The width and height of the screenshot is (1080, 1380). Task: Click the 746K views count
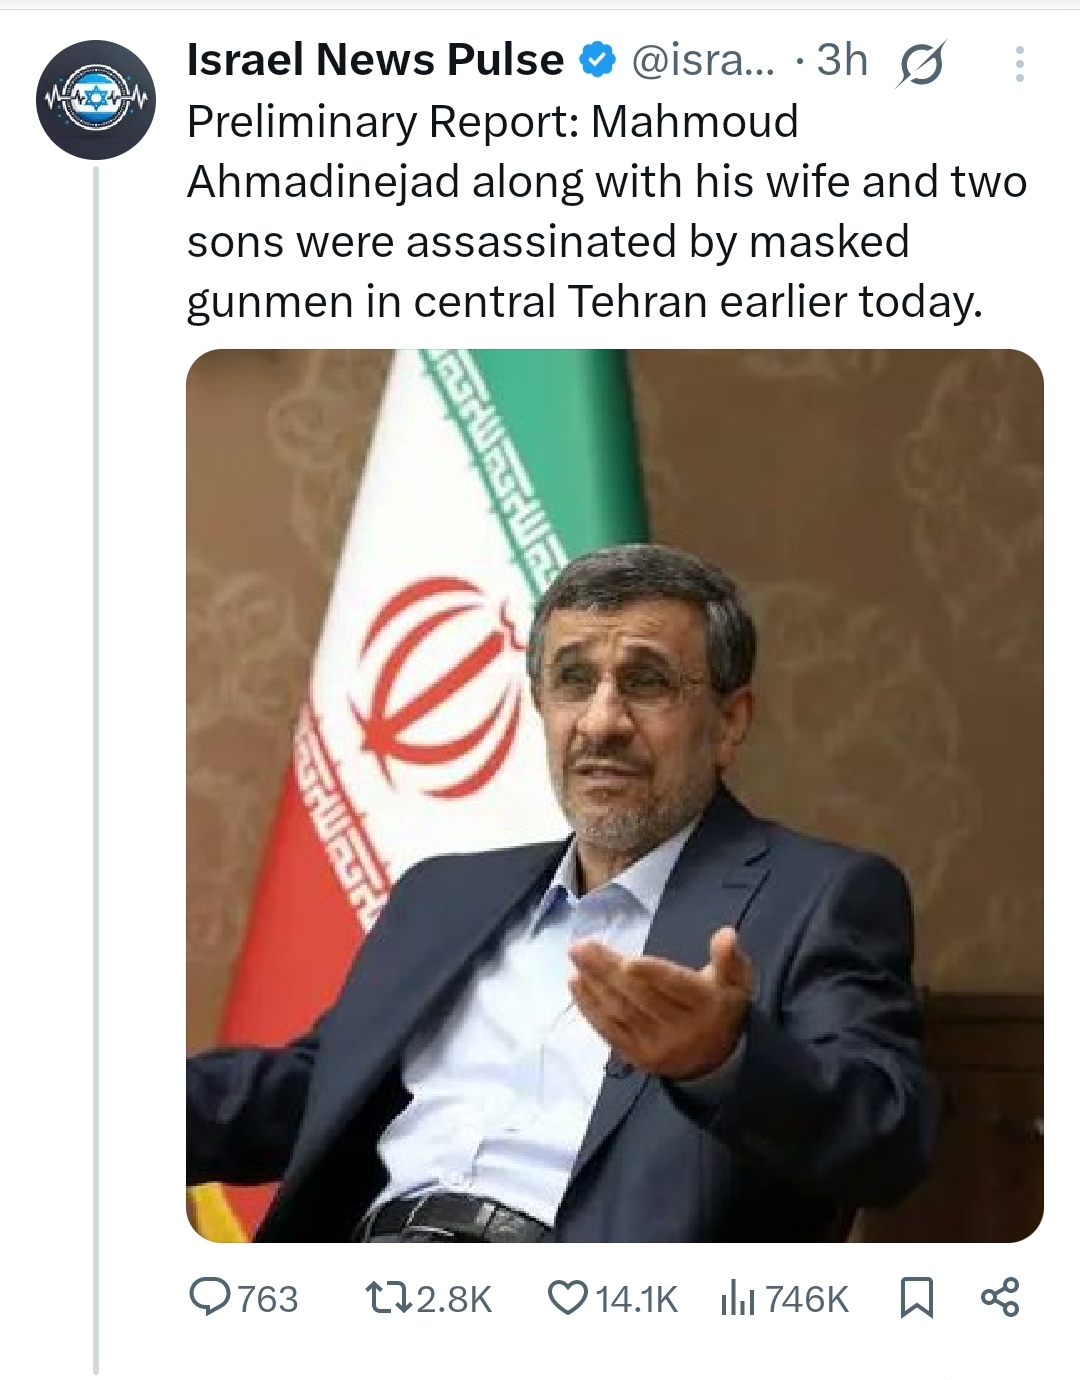click(806, 1299)
